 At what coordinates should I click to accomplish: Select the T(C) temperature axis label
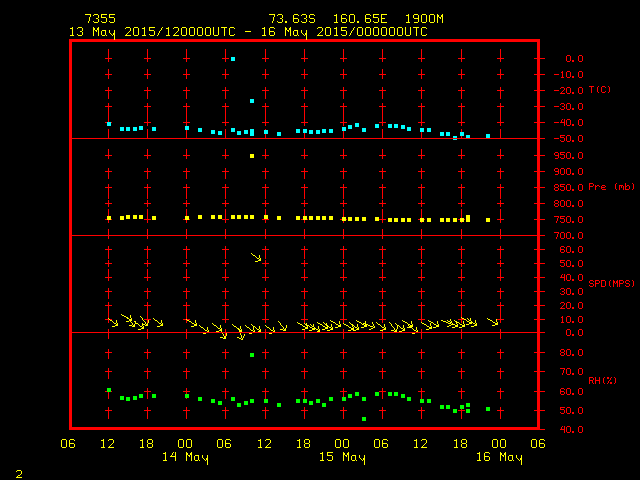(x=600, y=90)
